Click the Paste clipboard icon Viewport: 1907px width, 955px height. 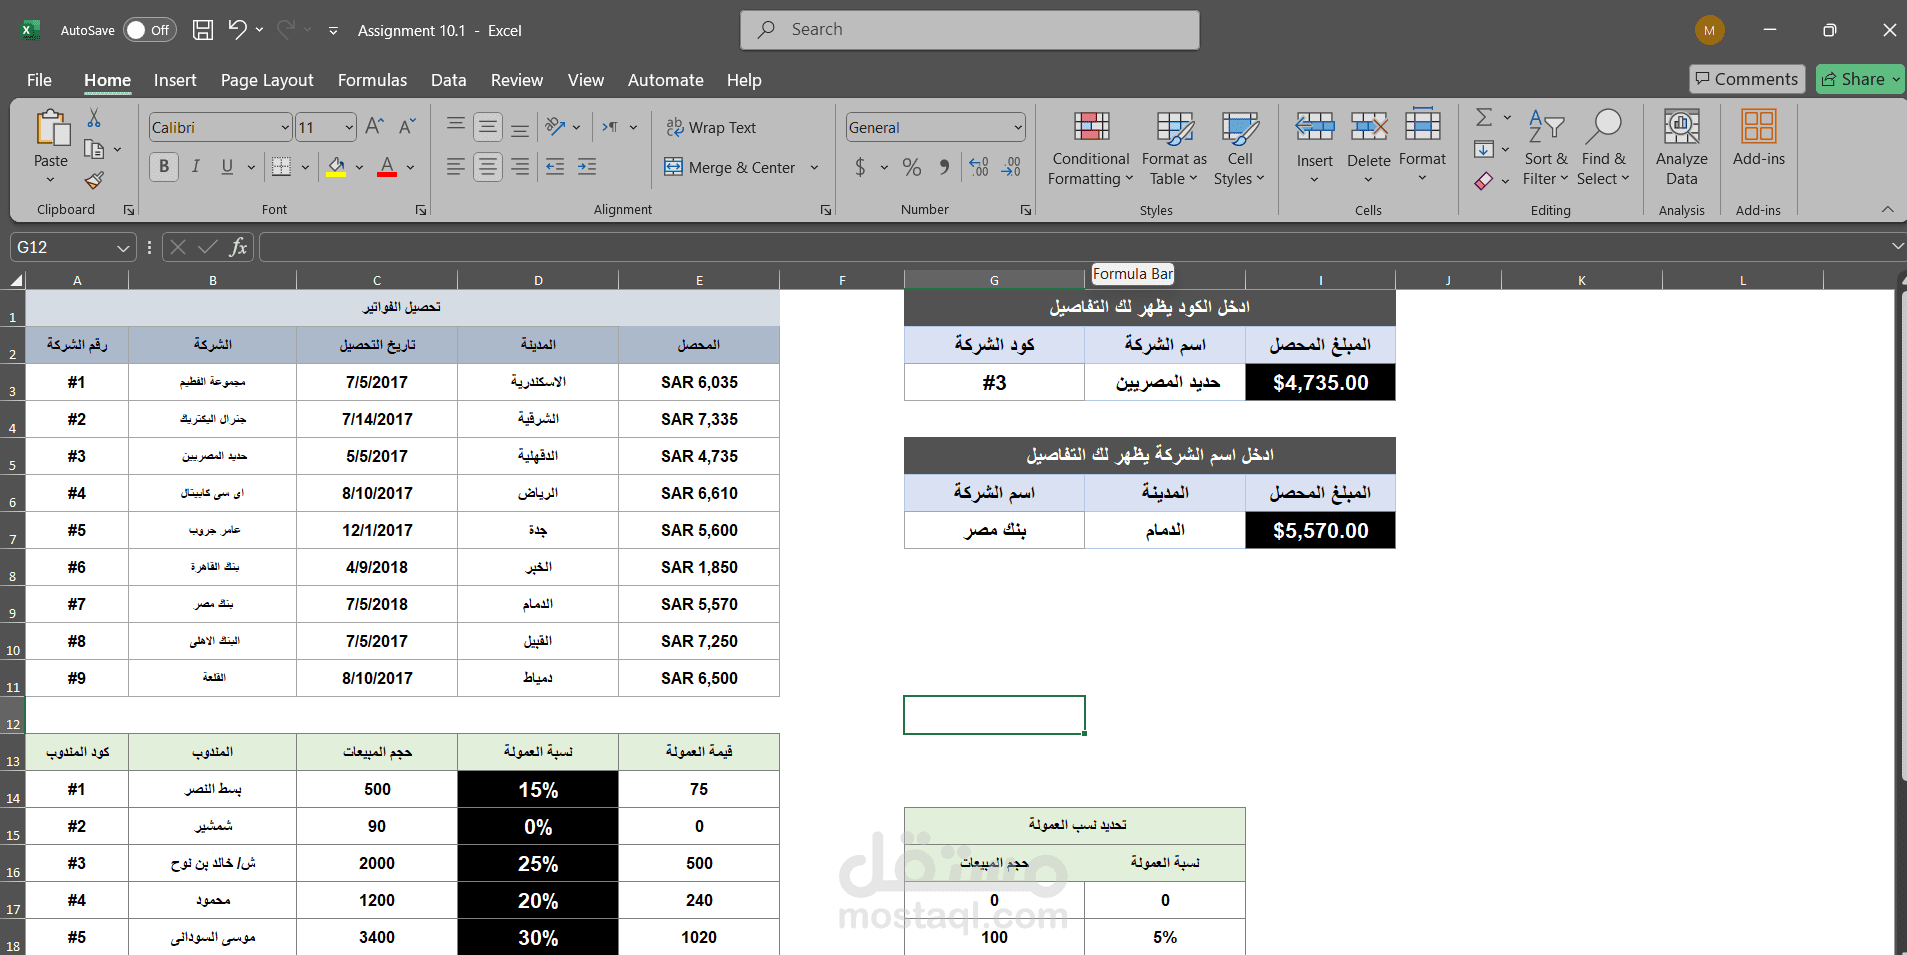(x=51, y=129)
